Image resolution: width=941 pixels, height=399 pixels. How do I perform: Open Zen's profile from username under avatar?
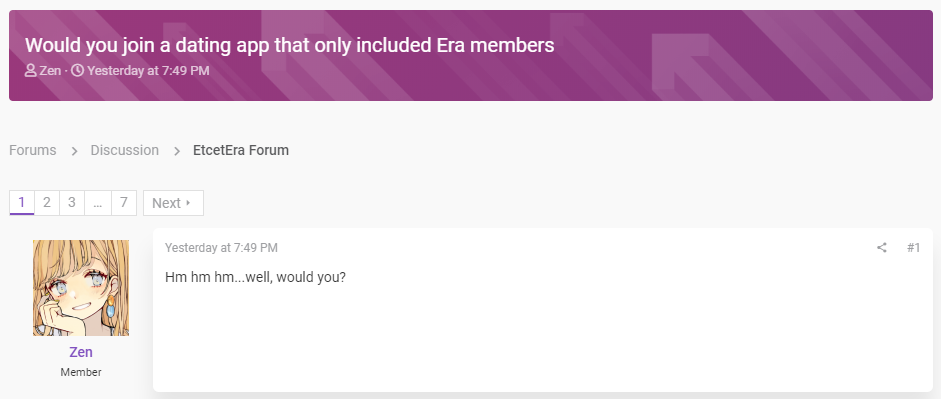(81, 352)
